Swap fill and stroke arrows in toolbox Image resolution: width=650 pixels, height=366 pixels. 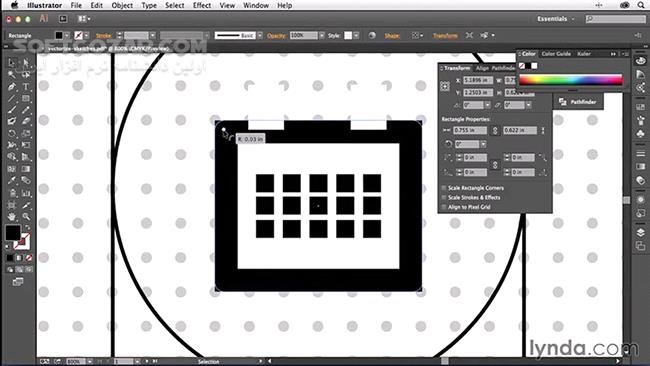click(x=27, y=228)
